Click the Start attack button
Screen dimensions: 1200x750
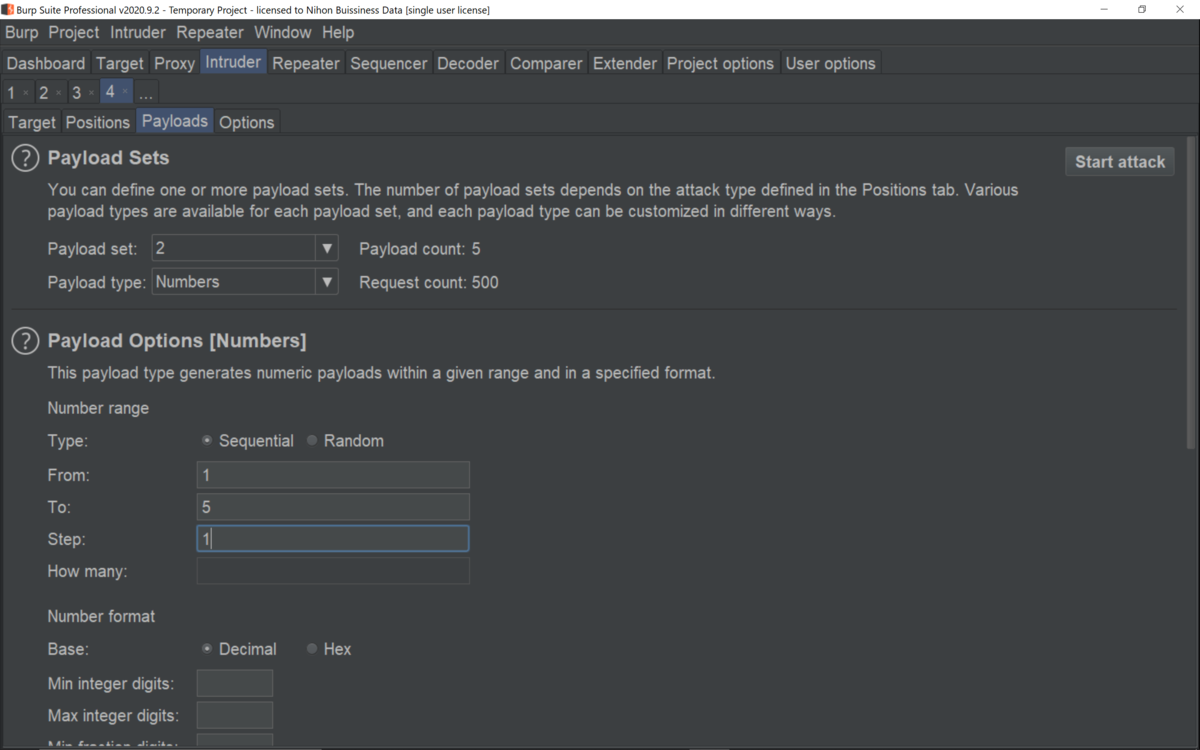(1120, 161)
